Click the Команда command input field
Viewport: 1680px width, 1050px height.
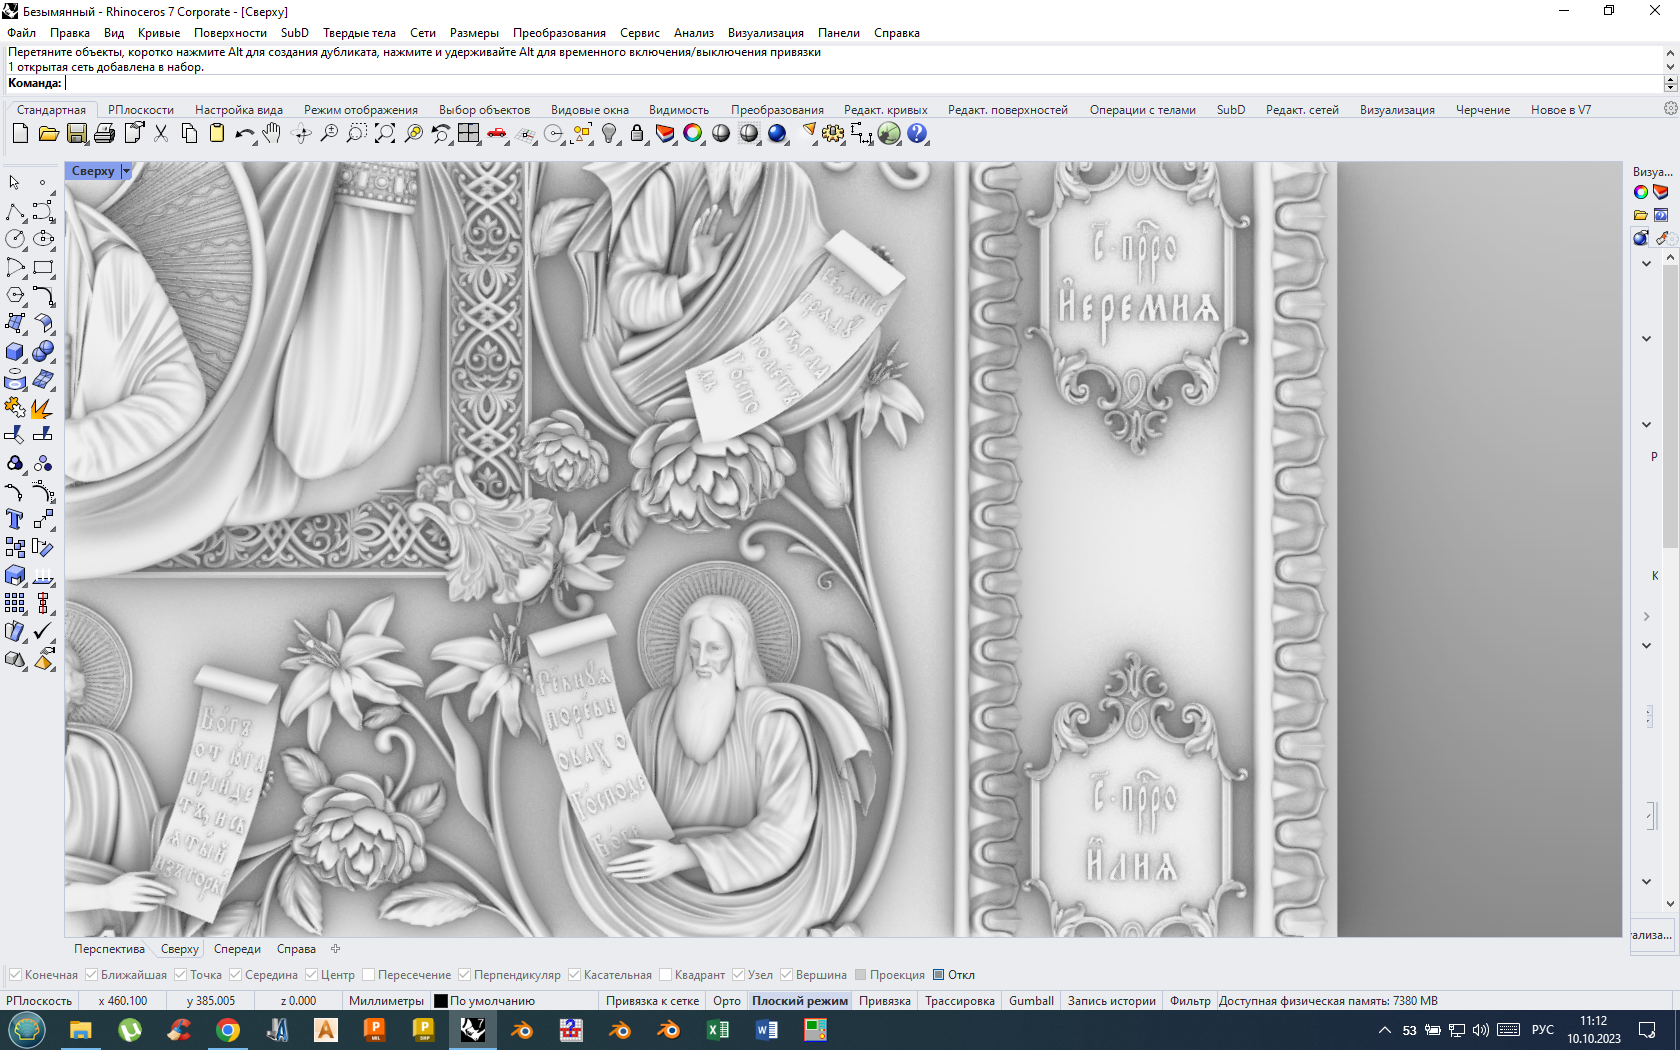coord(863,83)
